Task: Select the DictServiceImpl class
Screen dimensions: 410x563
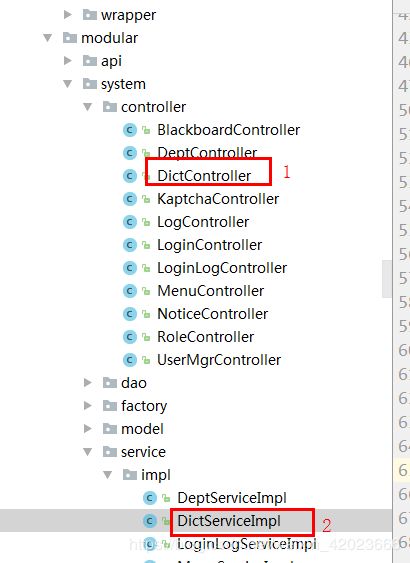Action: (229, 521)
